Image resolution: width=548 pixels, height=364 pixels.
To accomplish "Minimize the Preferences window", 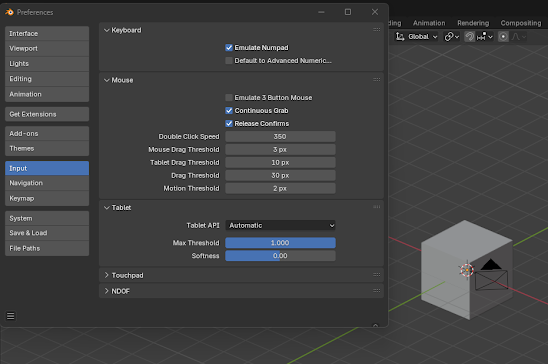I will coord(321,12).
